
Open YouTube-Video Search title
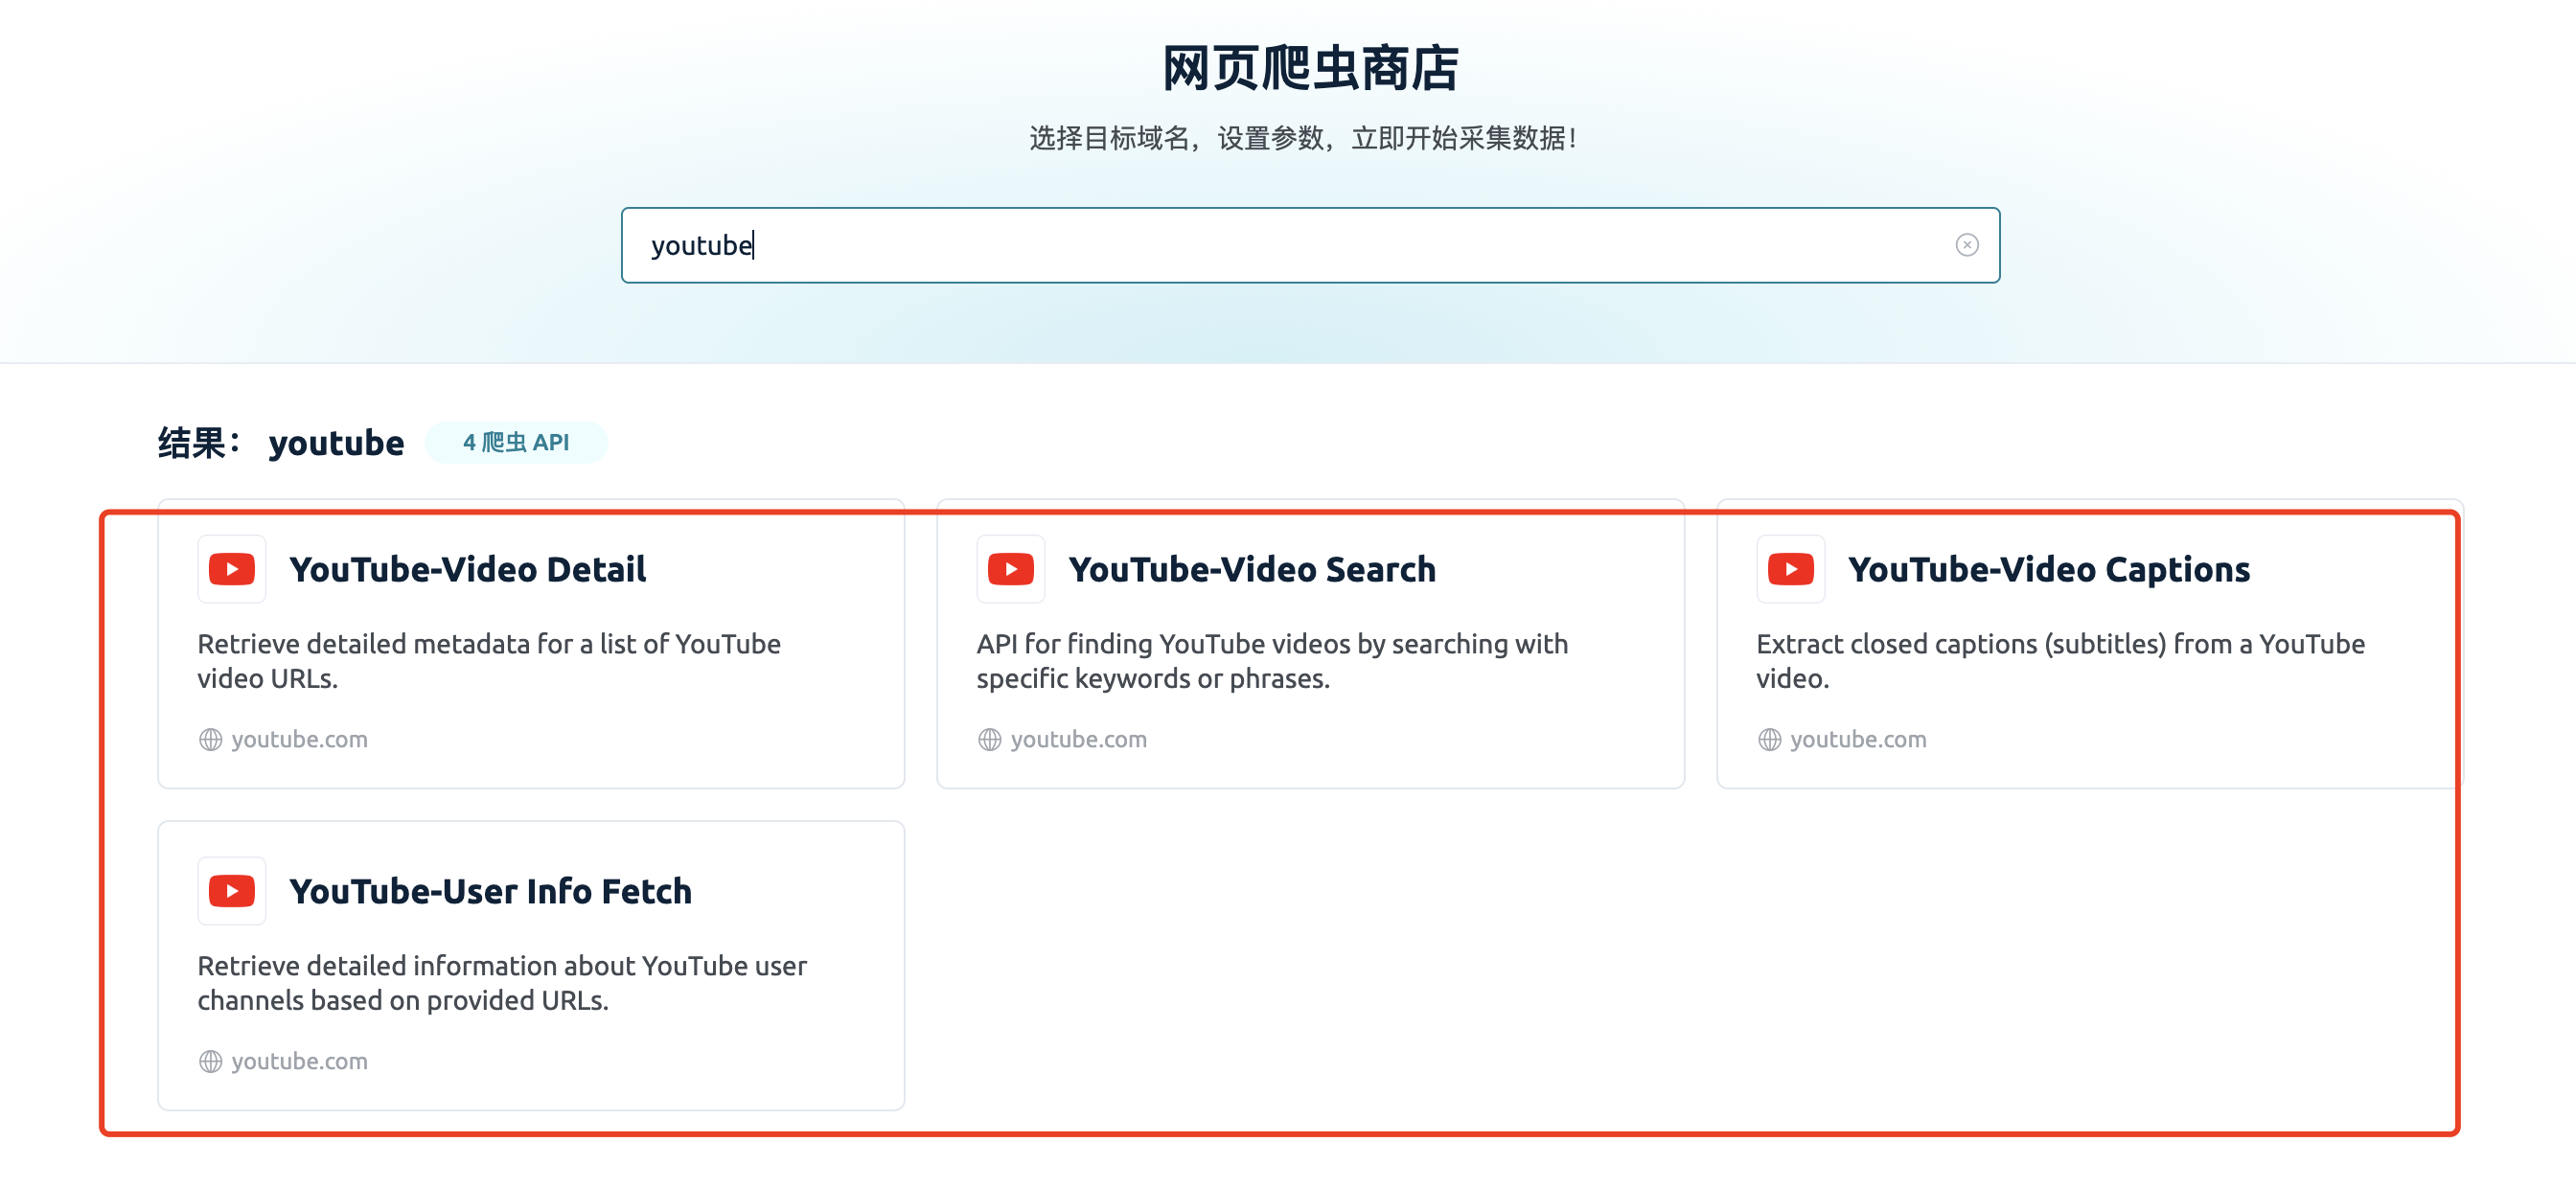coord(1251,569)
